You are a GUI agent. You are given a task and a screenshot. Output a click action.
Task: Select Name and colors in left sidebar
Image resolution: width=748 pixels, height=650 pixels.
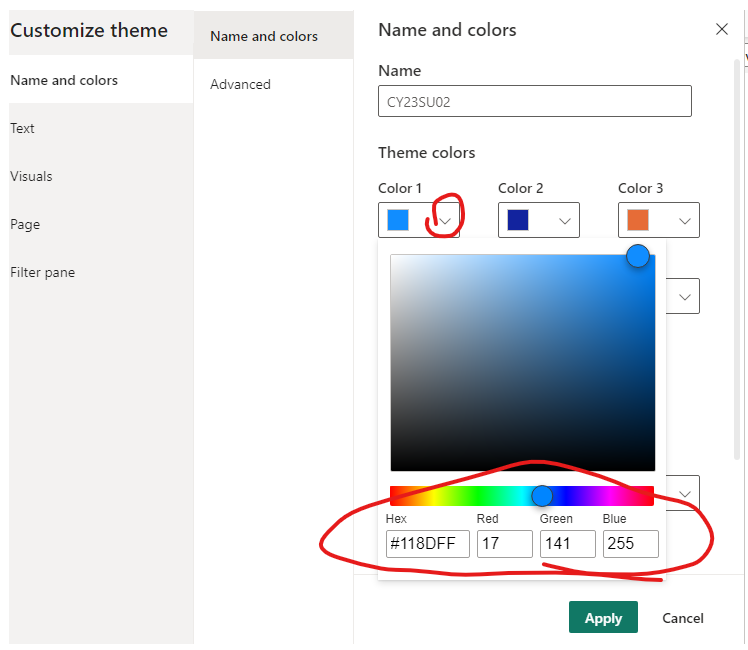tap(101, 80)
